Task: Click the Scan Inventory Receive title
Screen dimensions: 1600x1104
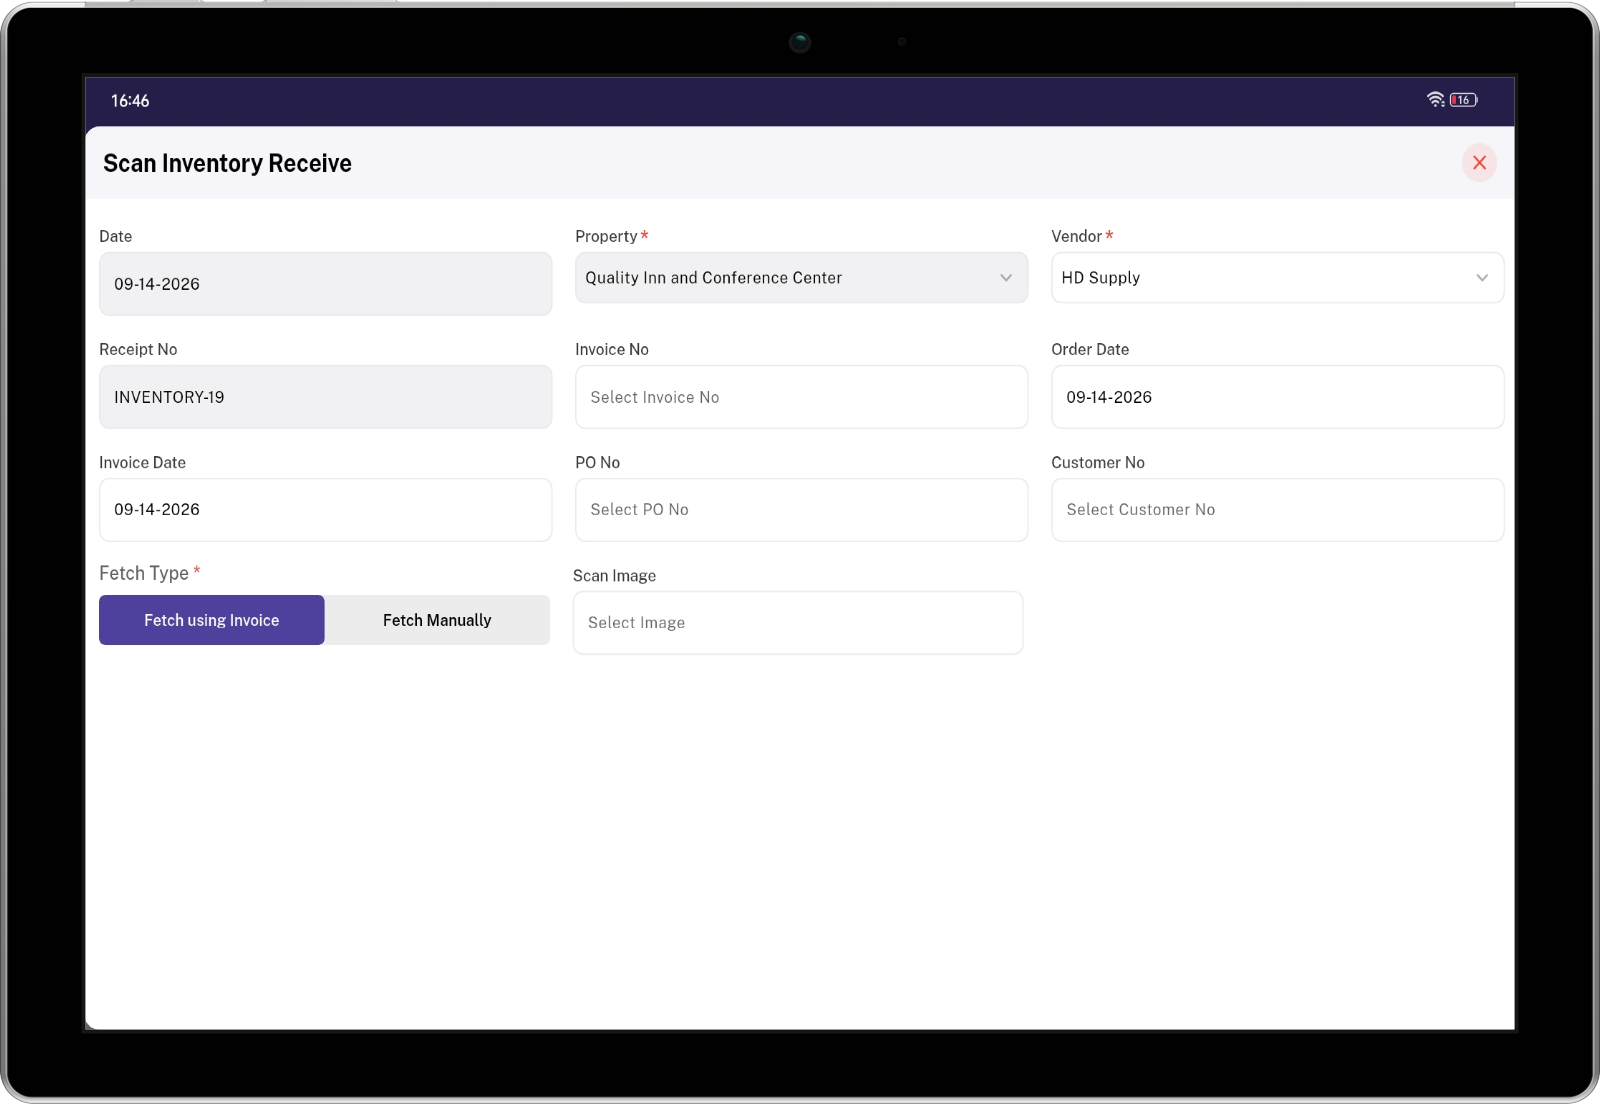Action: (227, 163)
